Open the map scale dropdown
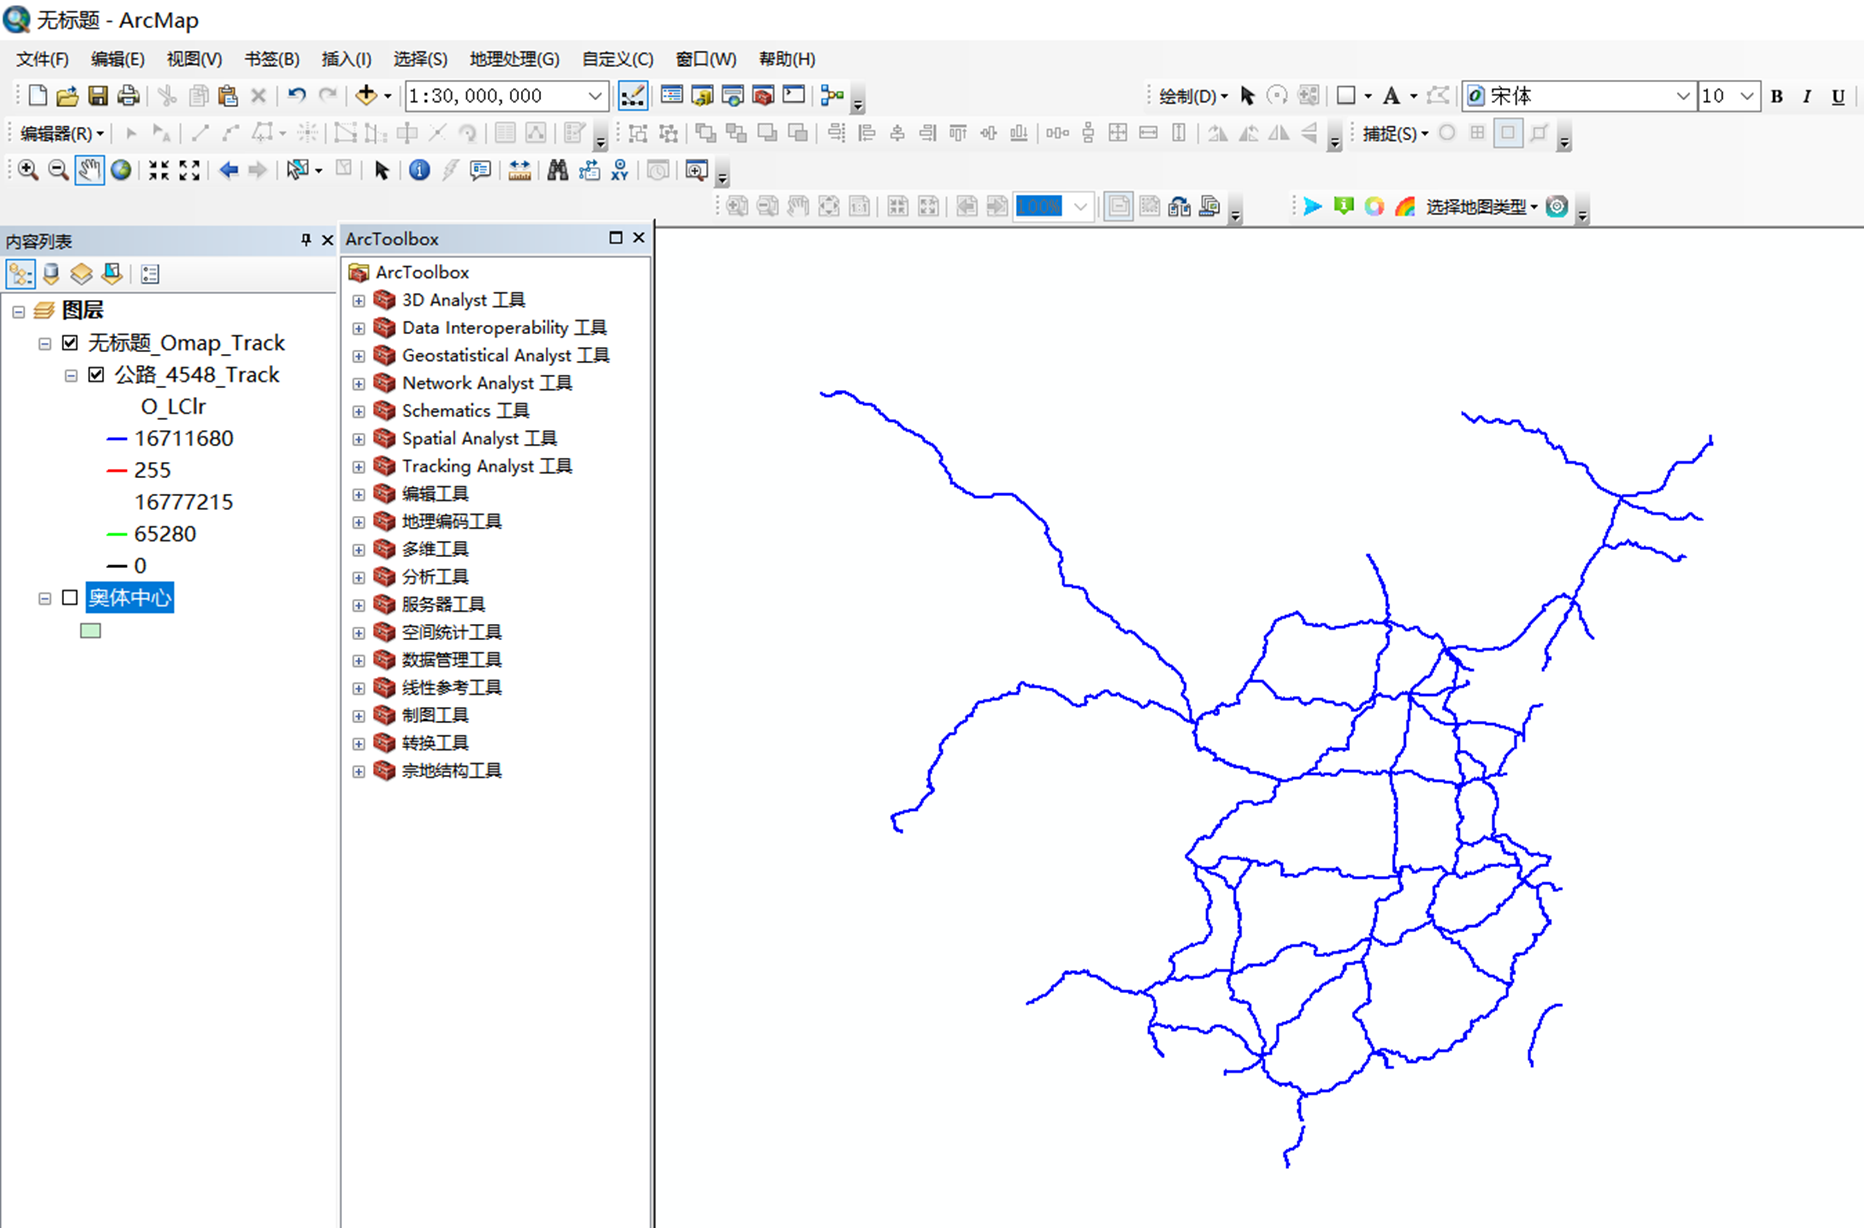The height and width of the screenshot is (1228, 1864). (x=595, y=96)
